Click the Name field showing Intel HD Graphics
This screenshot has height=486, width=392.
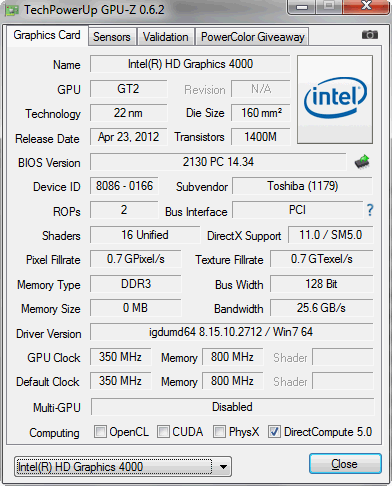[190, 64]
